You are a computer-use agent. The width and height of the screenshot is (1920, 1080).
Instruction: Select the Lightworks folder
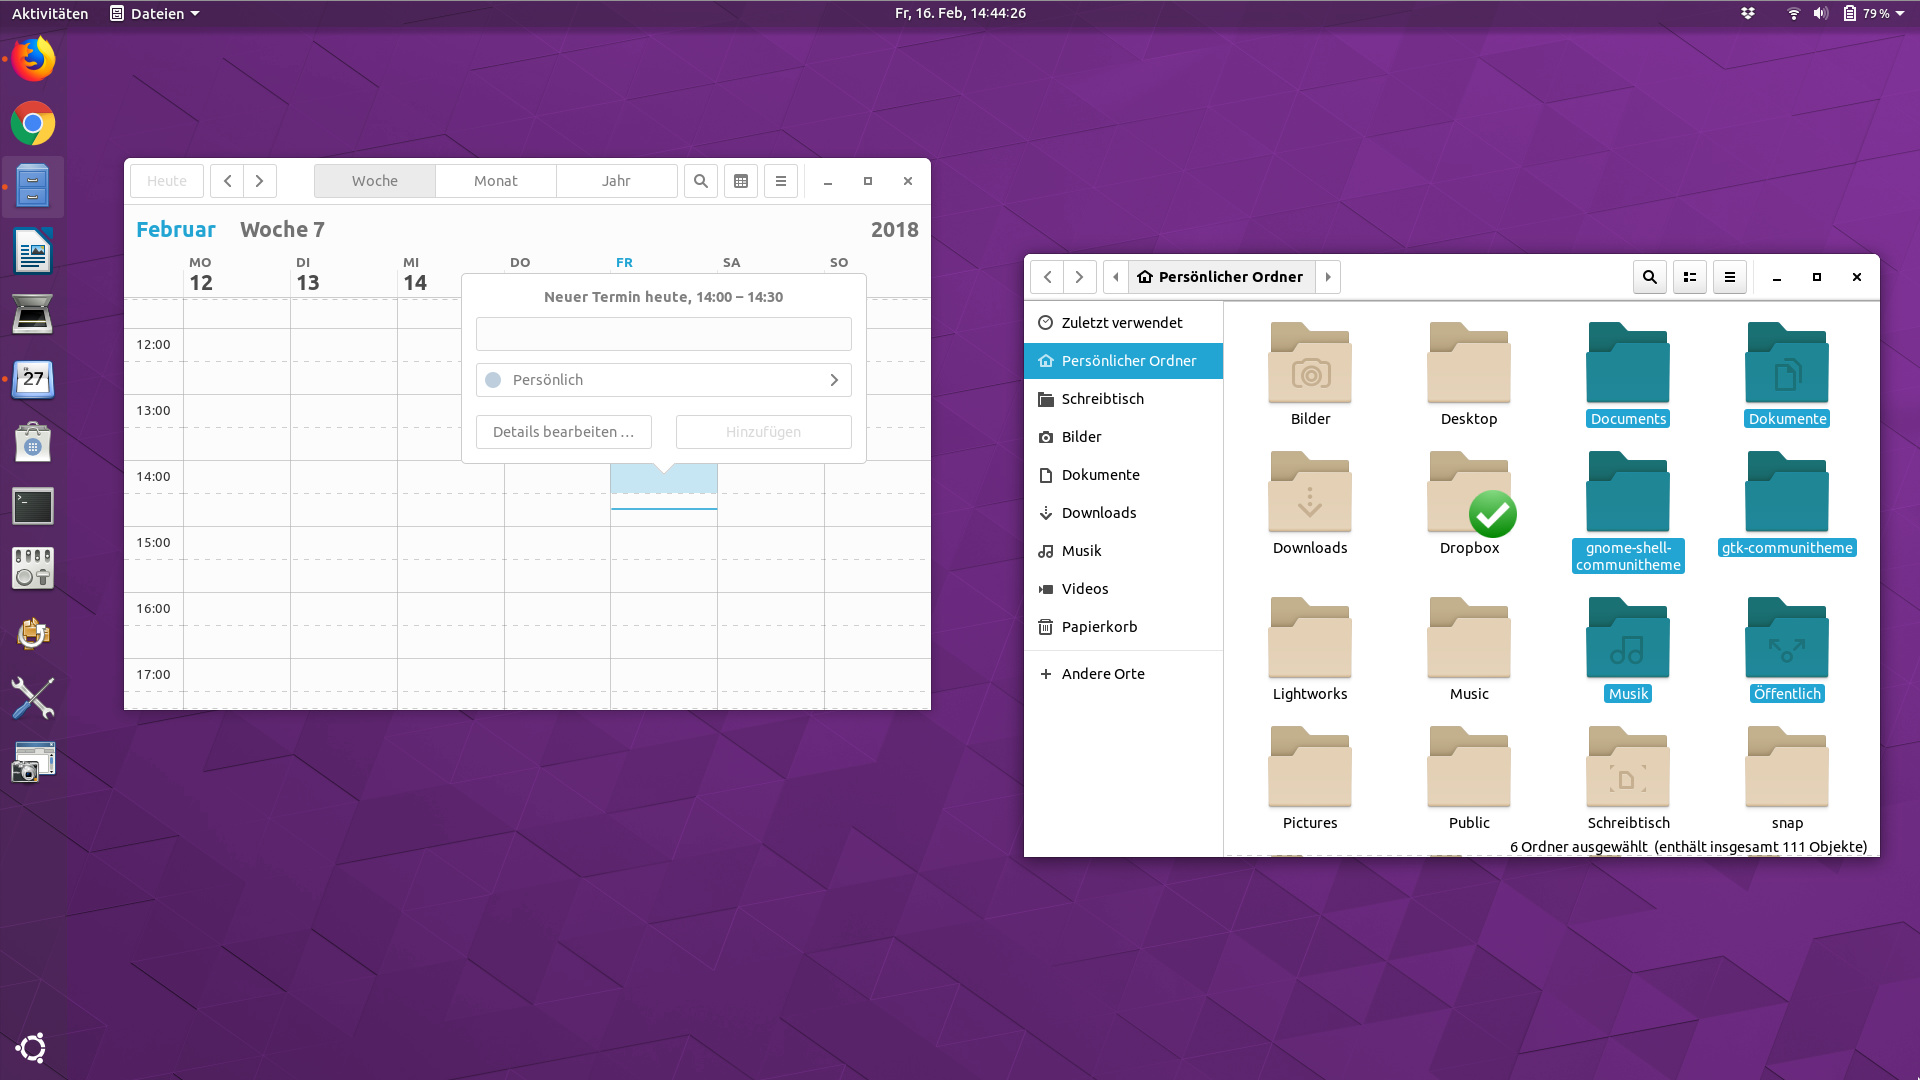1309,640
